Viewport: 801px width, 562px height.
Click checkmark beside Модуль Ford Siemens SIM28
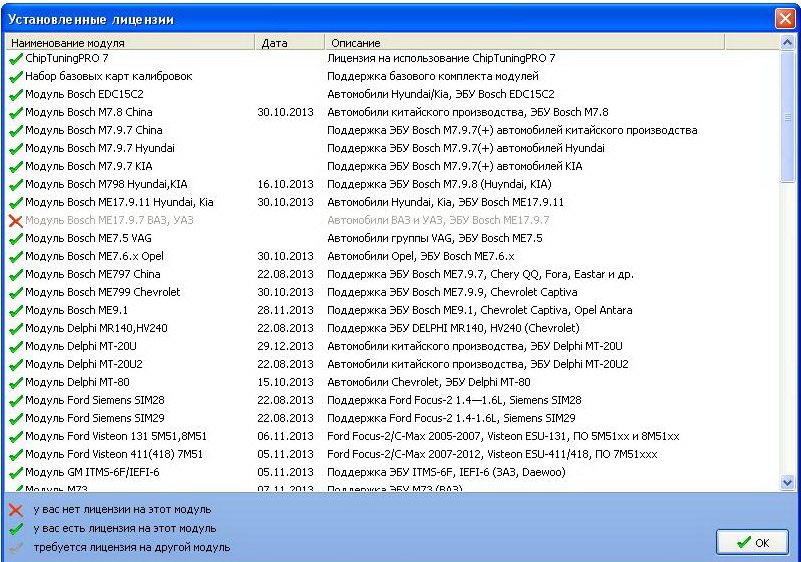[x=16, y=401]
